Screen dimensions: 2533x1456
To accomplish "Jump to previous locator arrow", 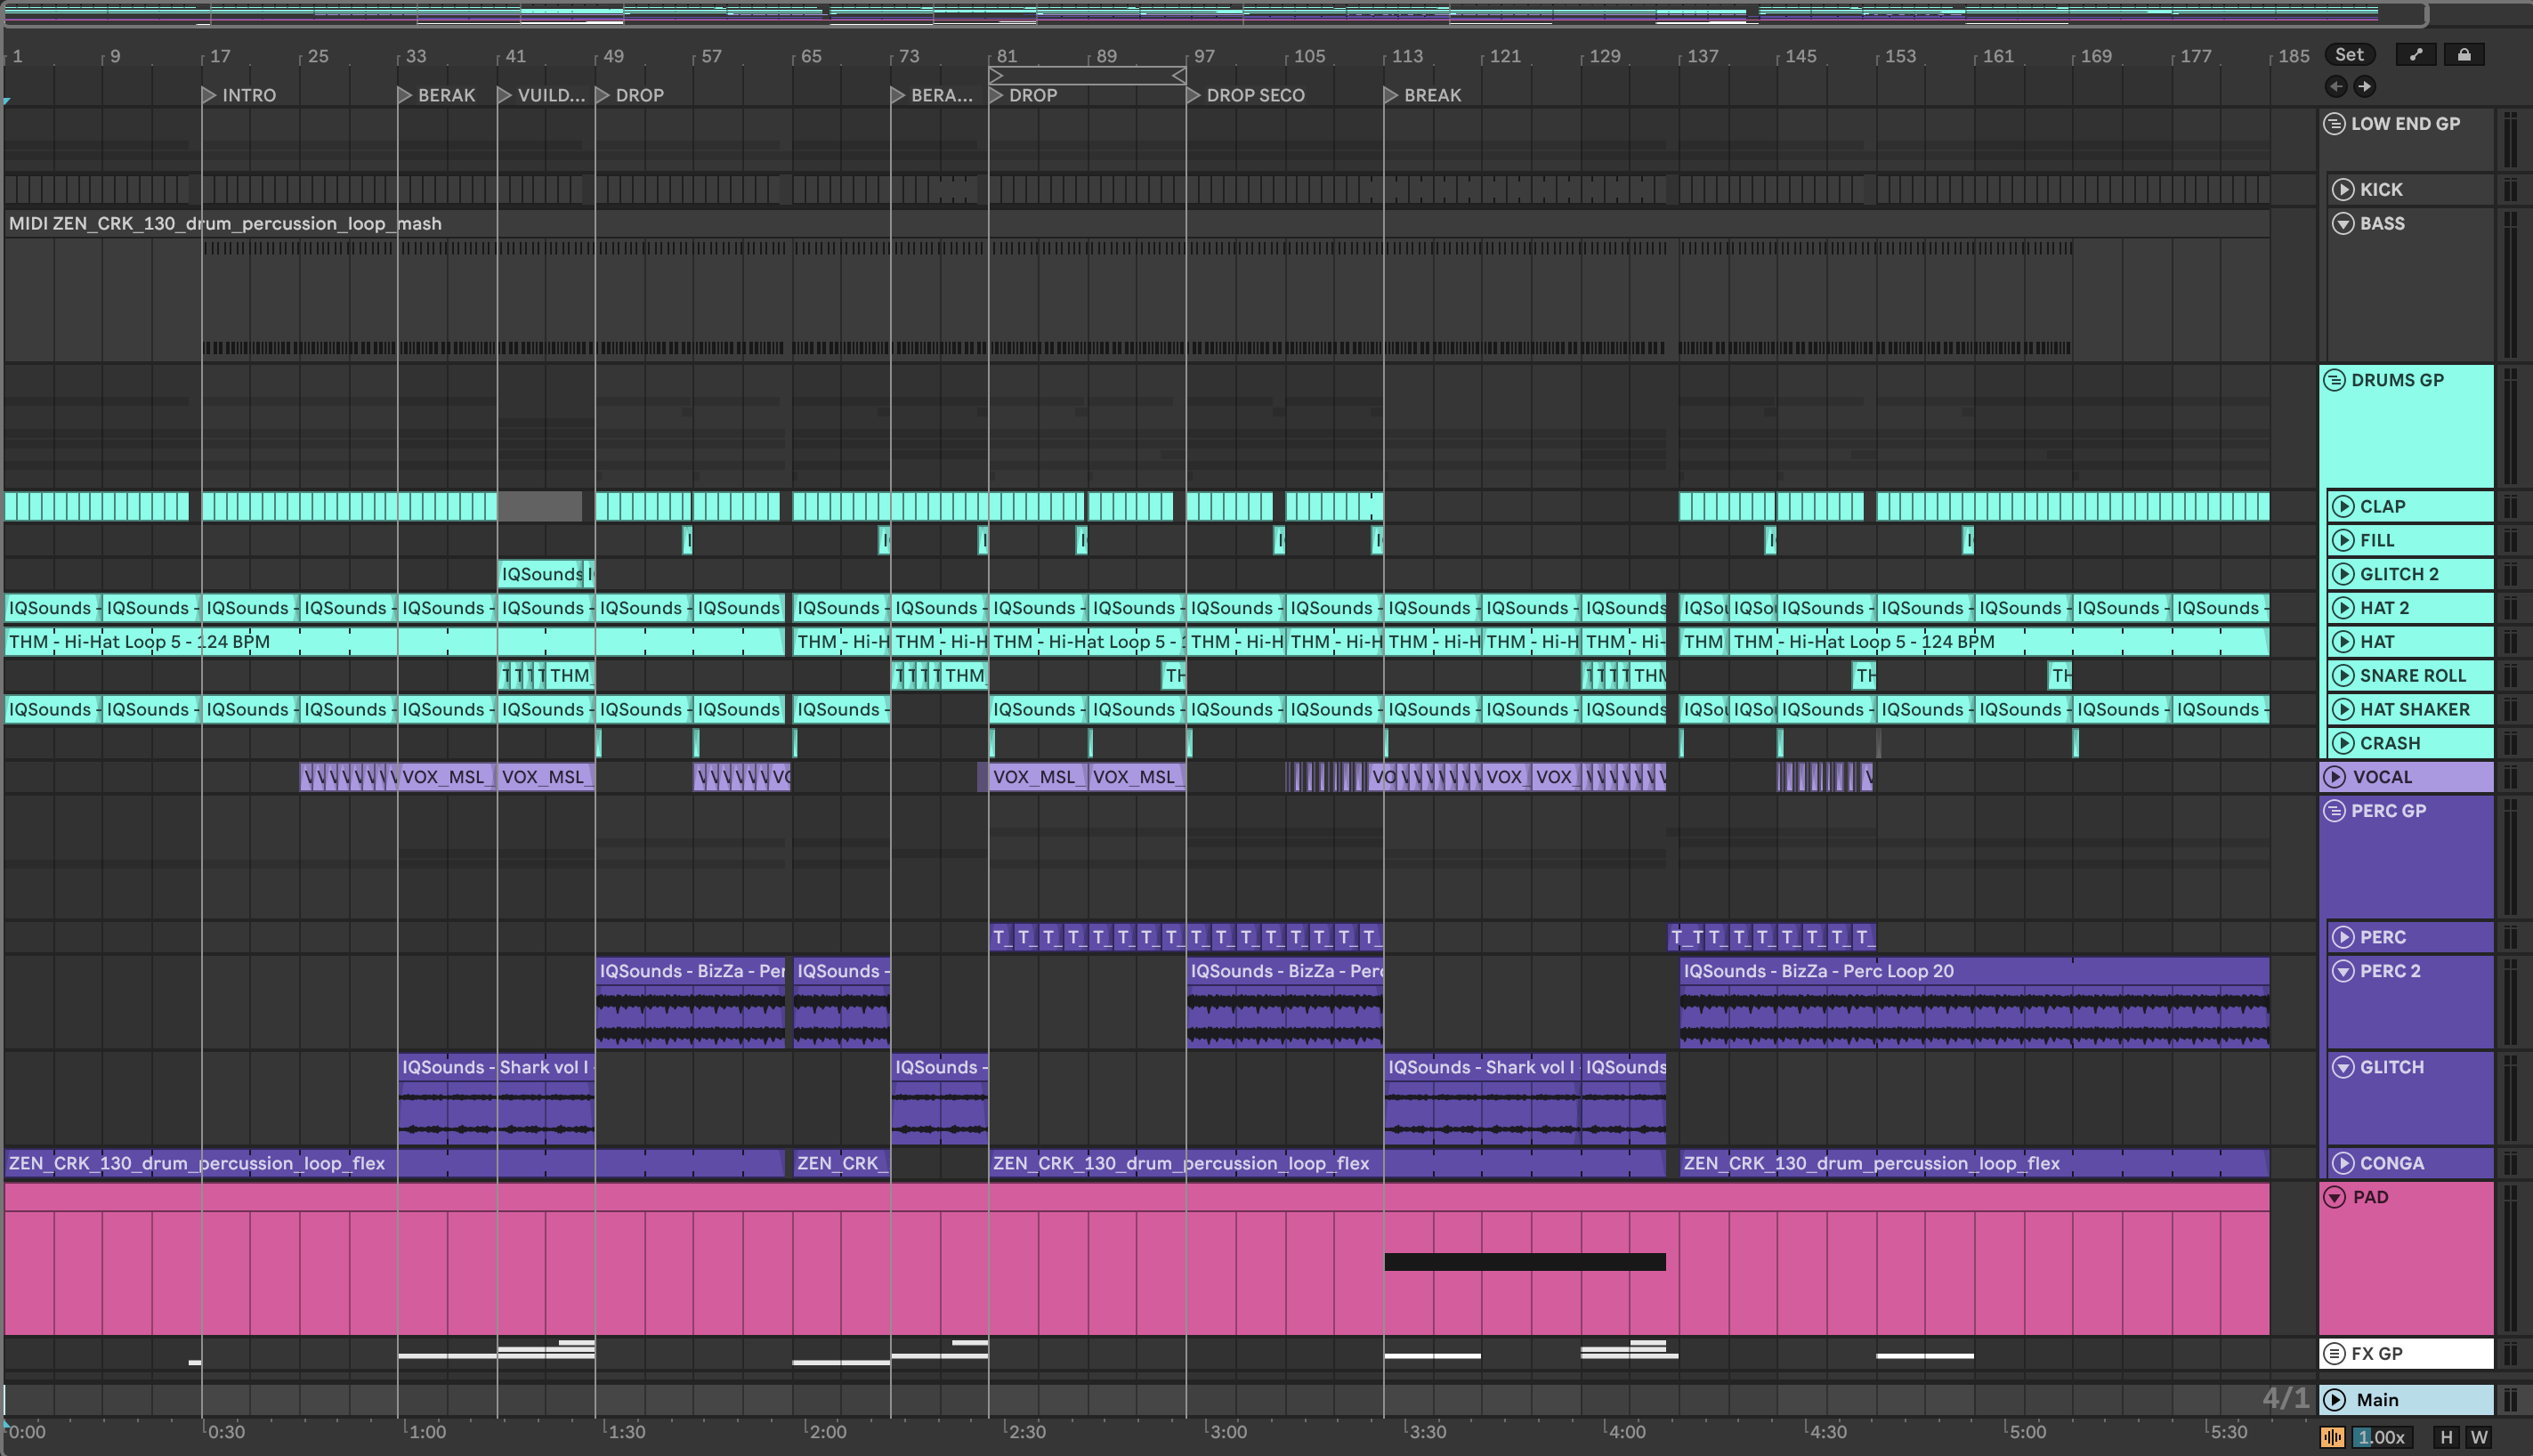I will coord(2336,87).
